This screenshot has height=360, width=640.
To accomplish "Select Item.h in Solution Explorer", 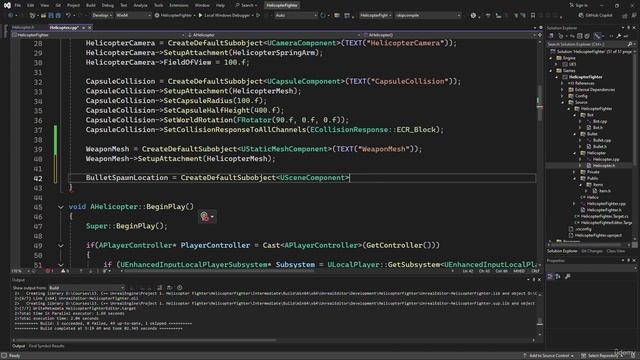I will pyautogui.click(x=604, y=191).
